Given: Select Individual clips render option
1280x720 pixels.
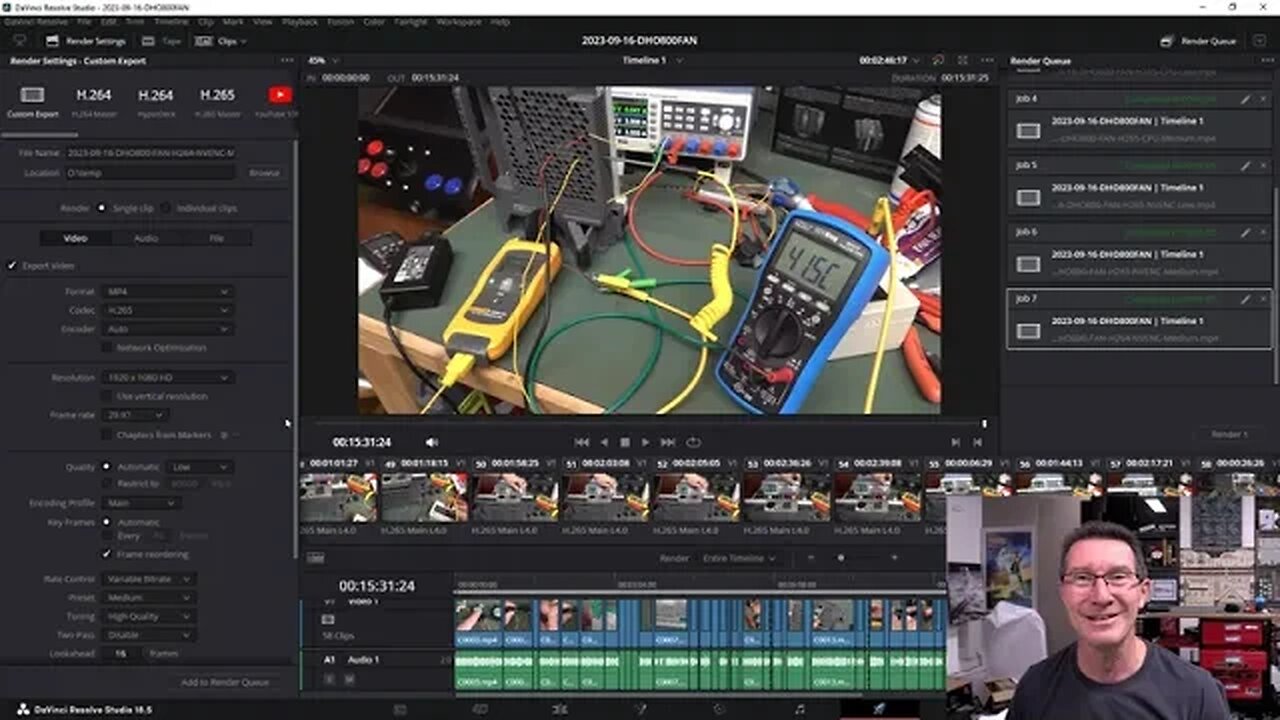Looking at the screenshot, I should 166,208.
